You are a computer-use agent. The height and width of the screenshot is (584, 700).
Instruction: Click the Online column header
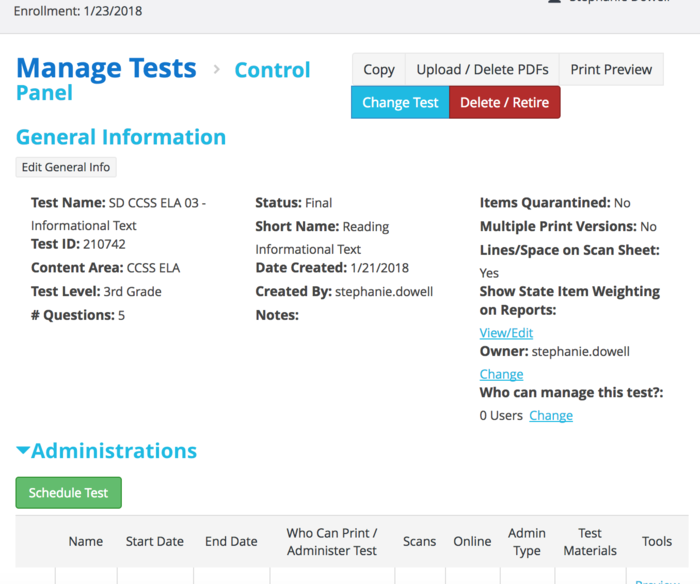472,541
